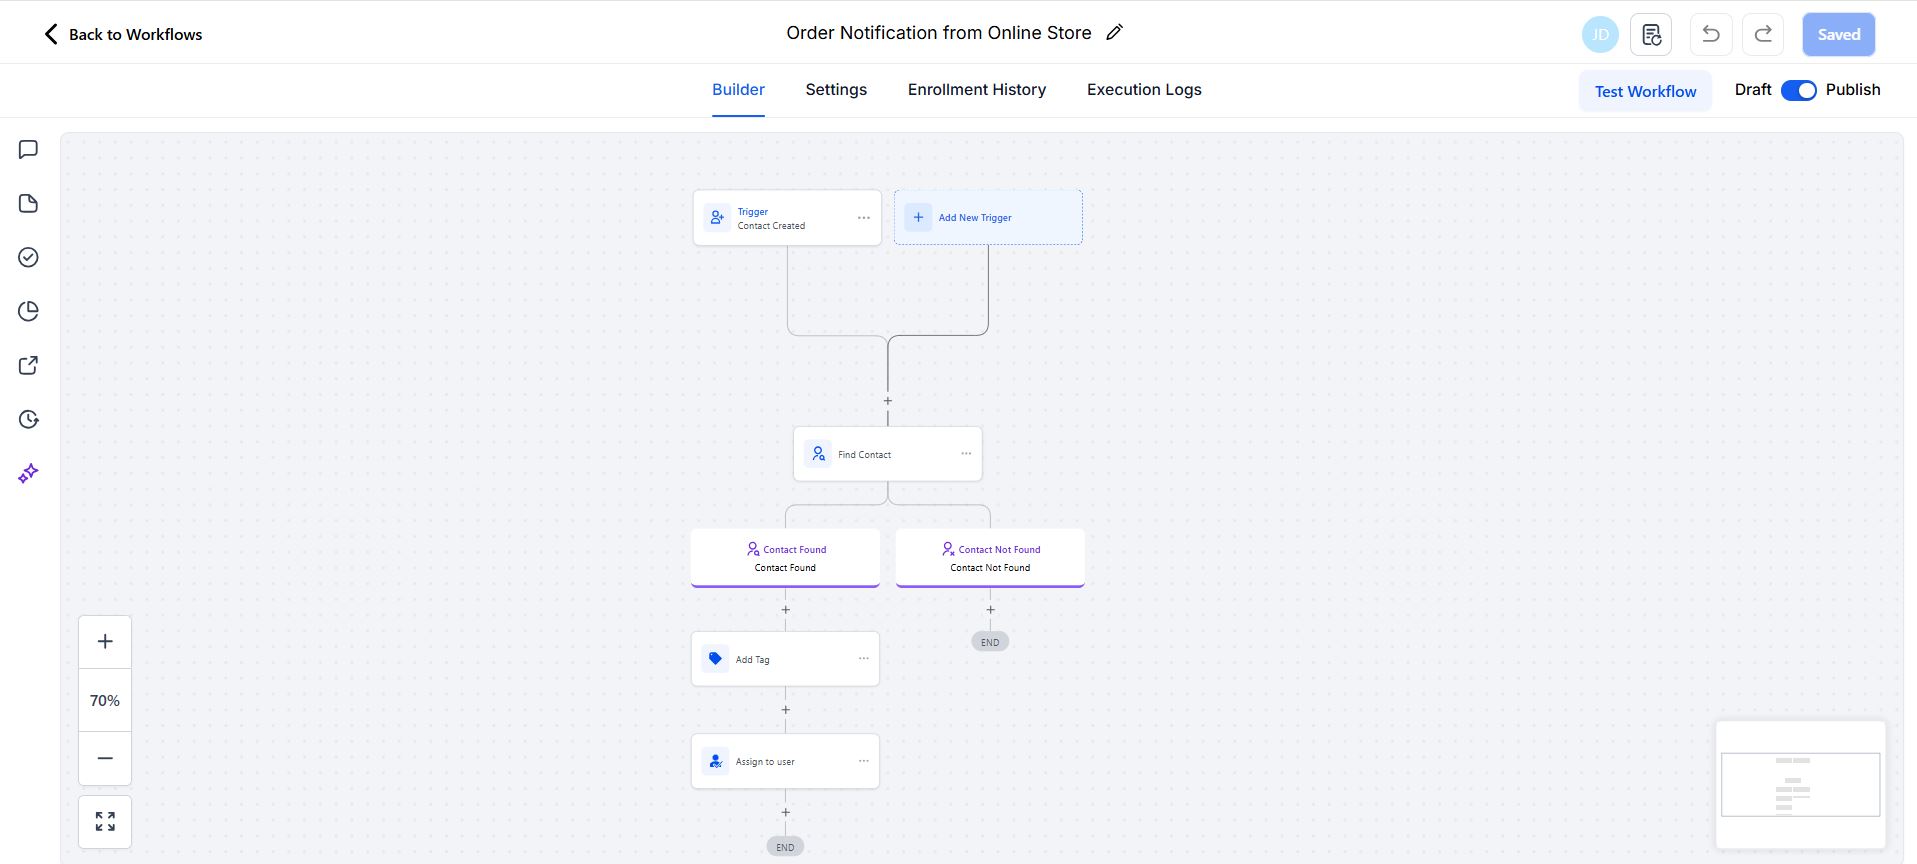The image size is (1917, 864).
Task: Click the redo arrow icon
Action: 1763,35
